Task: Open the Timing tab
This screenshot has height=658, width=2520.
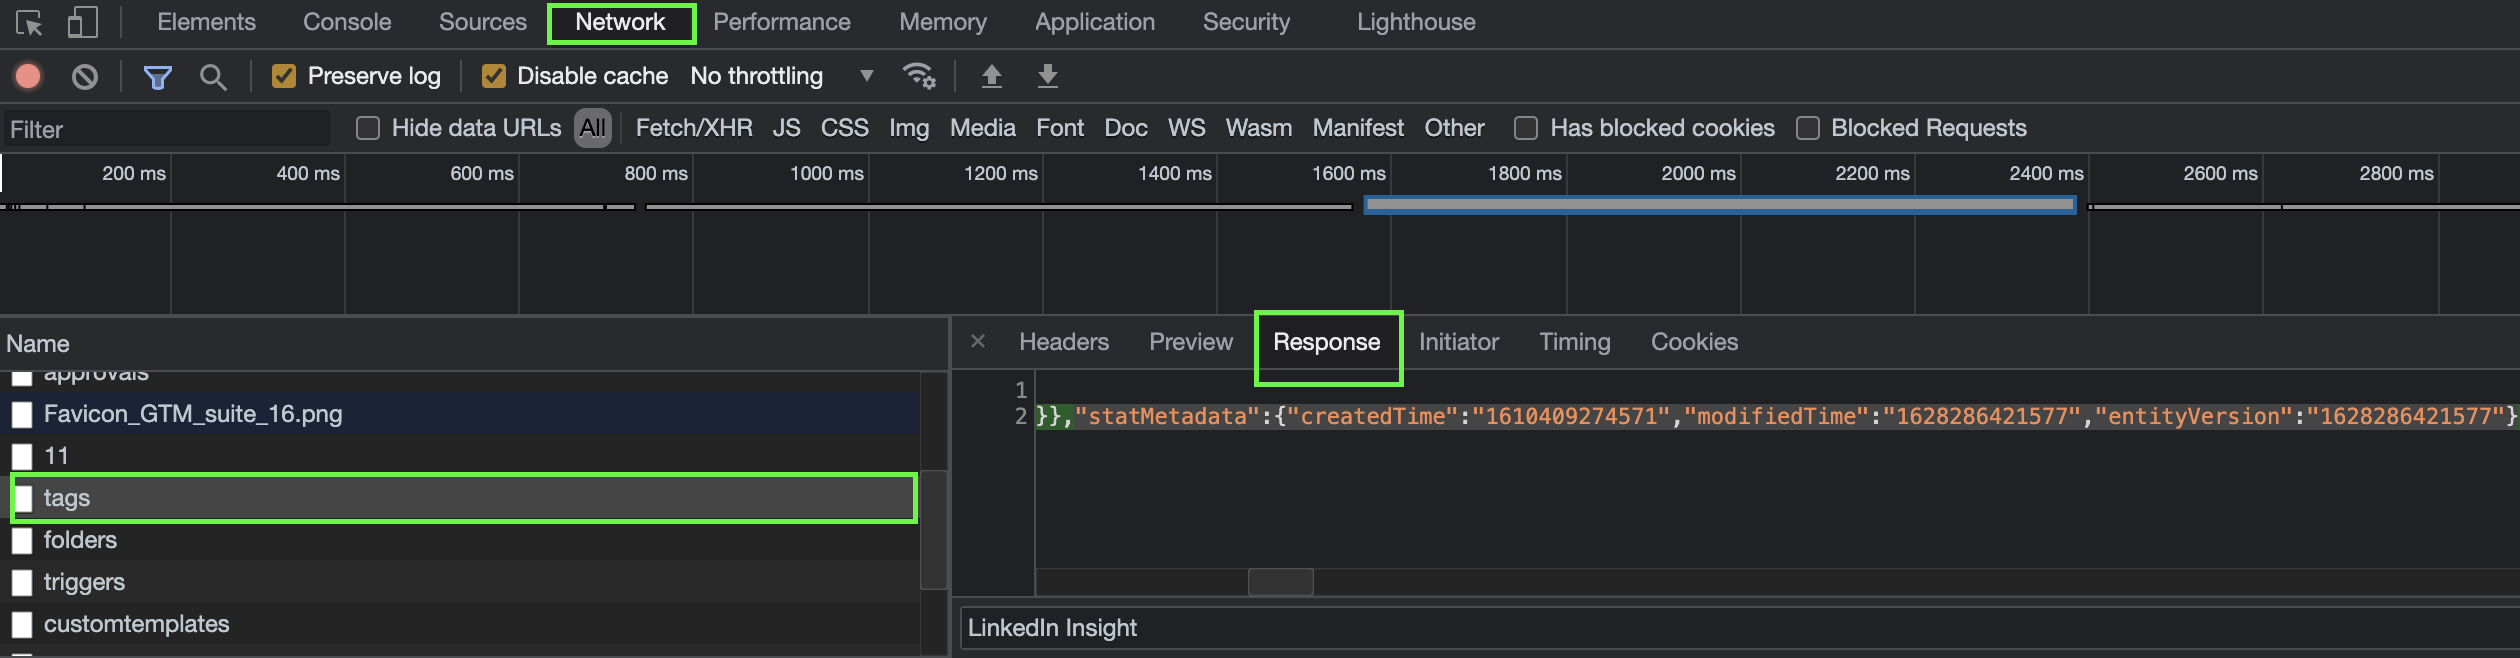Action: pyautogui.click(x=1575, y=342)
